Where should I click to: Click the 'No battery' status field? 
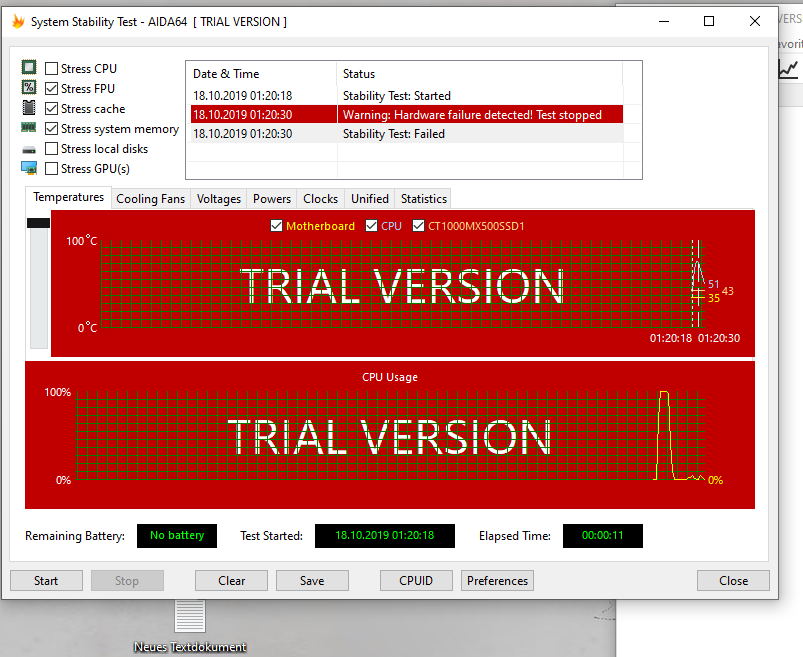(177, 536)
